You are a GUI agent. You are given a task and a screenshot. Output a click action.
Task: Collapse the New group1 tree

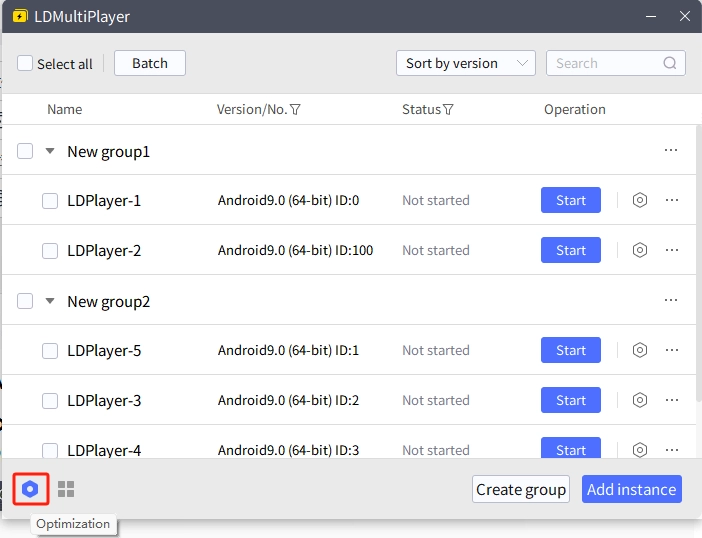(50, 151)
